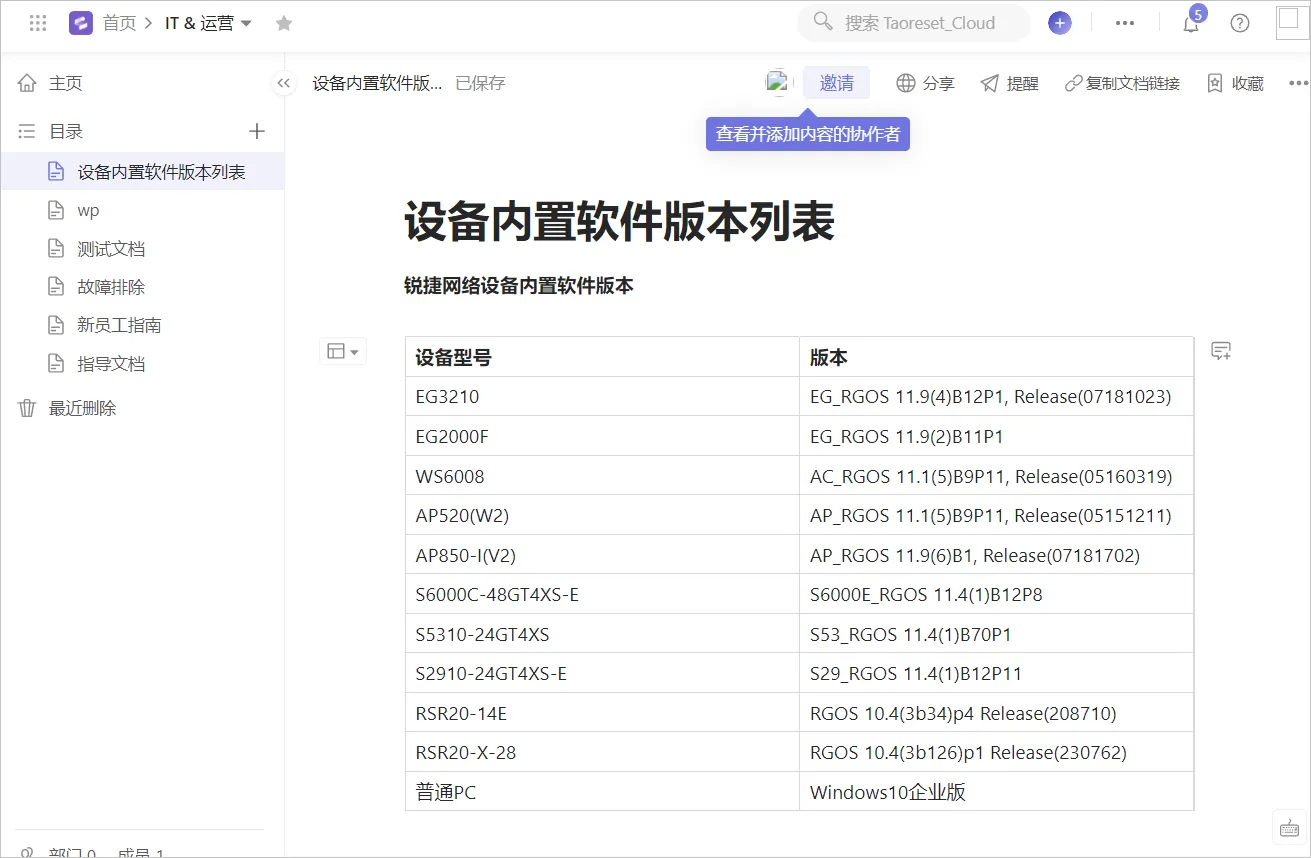Click the 提醒 remind button
This screenshot has width=1311, height=858.
[1009, 83]
